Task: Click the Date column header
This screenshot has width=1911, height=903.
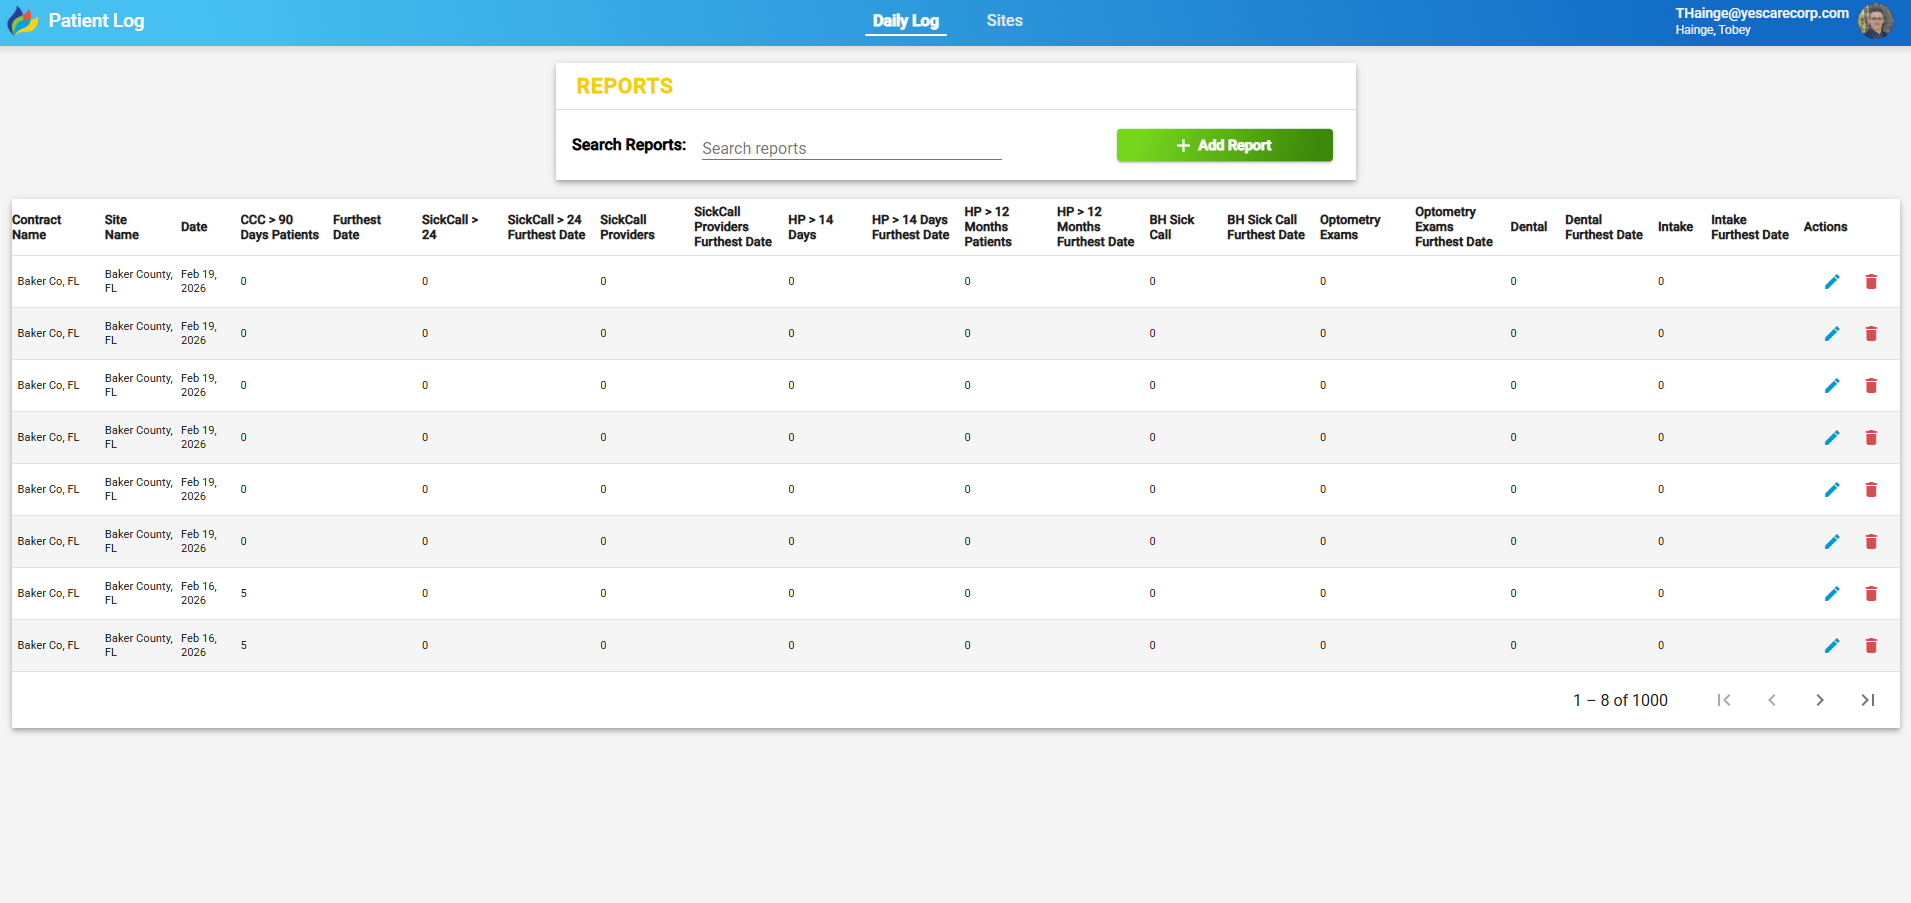Action: (194, 227)
